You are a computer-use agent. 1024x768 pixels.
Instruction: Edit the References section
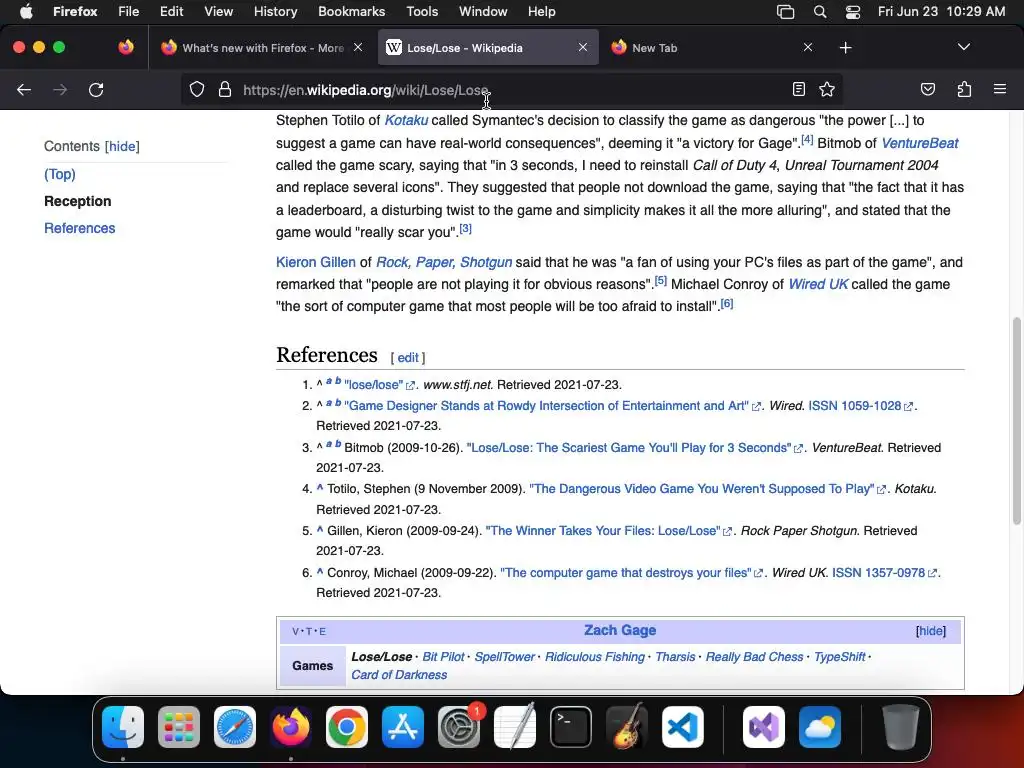click(x=408, y=358)
